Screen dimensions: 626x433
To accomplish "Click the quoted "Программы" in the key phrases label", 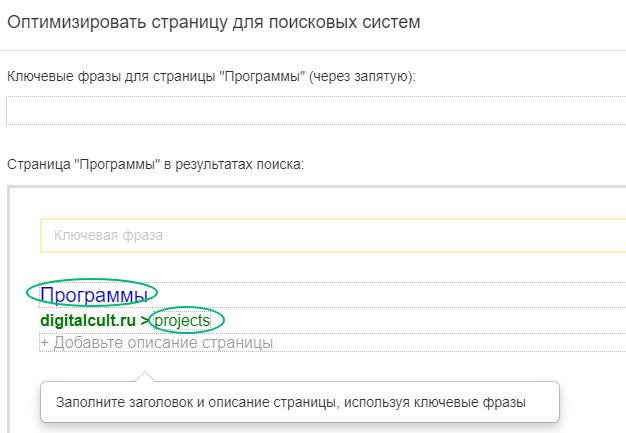I will (x=262, y=76).
